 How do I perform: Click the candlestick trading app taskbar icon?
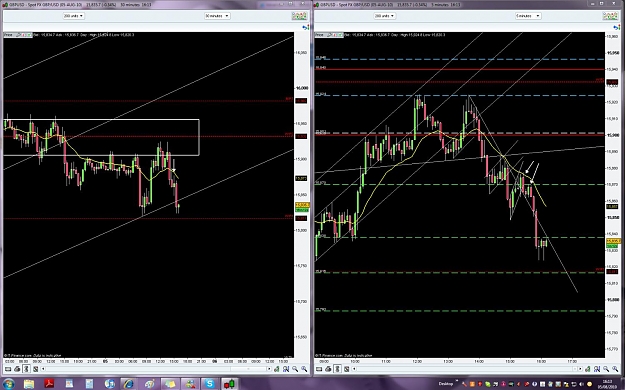(x=229, y=384)
